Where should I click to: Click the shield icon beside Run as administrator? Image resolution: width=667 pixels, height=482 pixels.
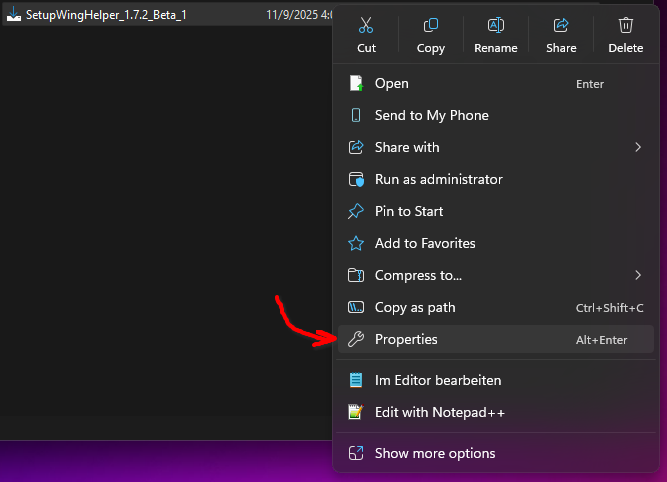355,179
